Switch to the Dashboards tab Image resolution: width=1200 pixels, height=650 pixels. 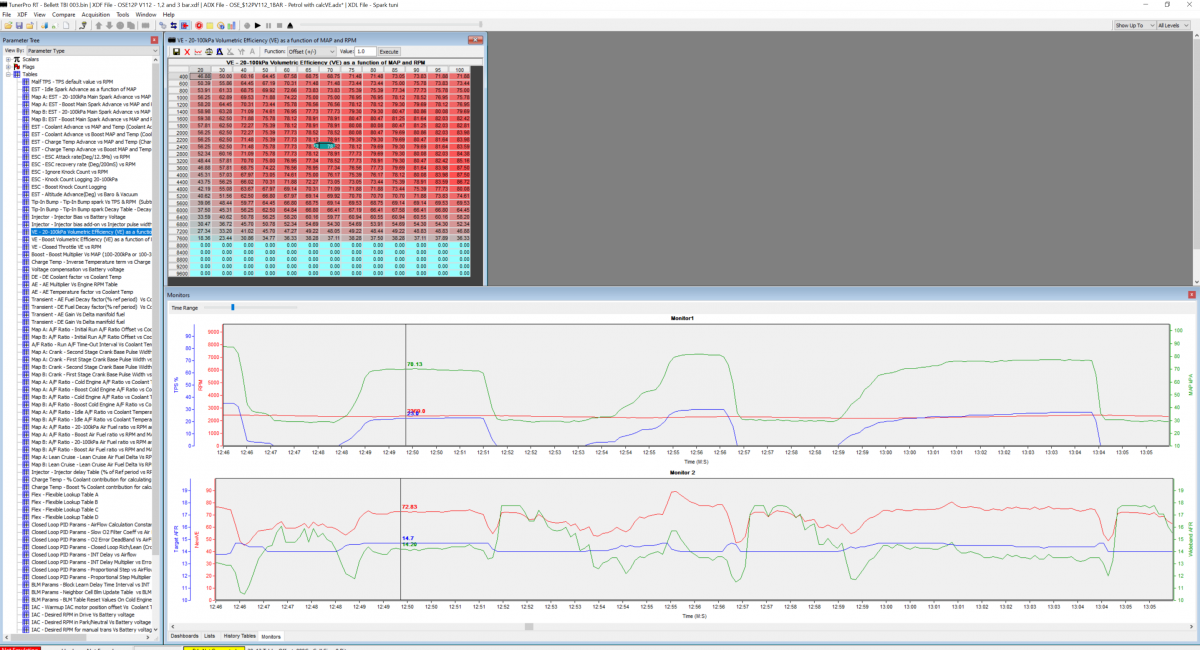(184, 636)
